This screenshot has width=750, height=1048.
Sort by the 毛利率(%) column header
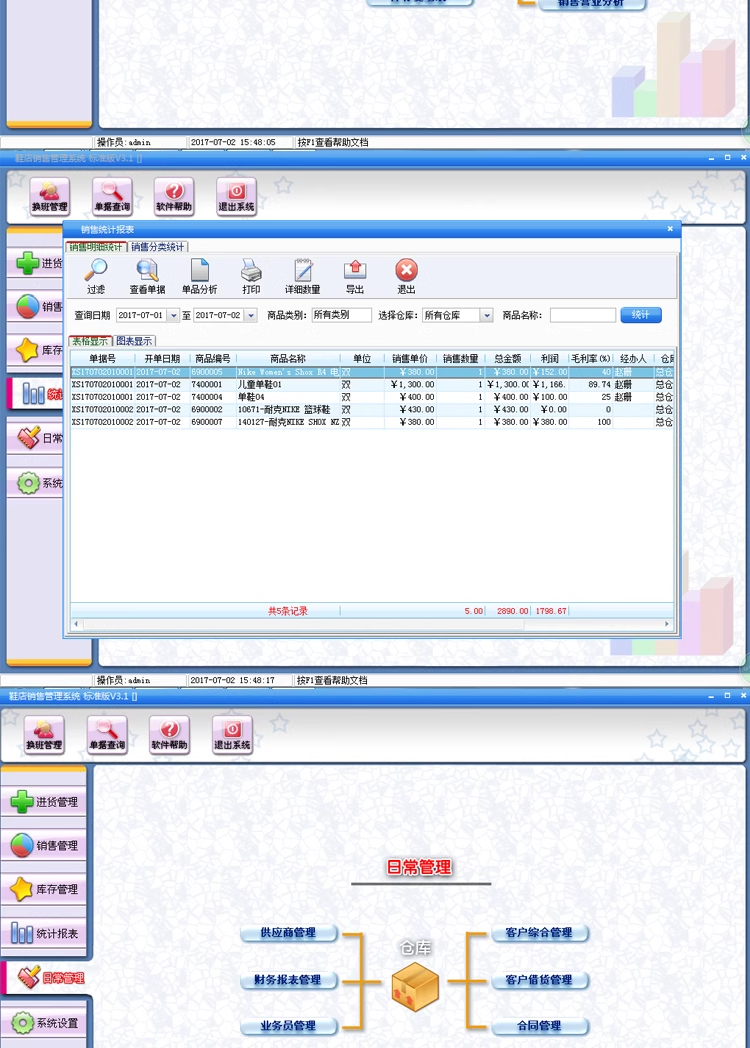pyautogui.click(x=590, y=359)
